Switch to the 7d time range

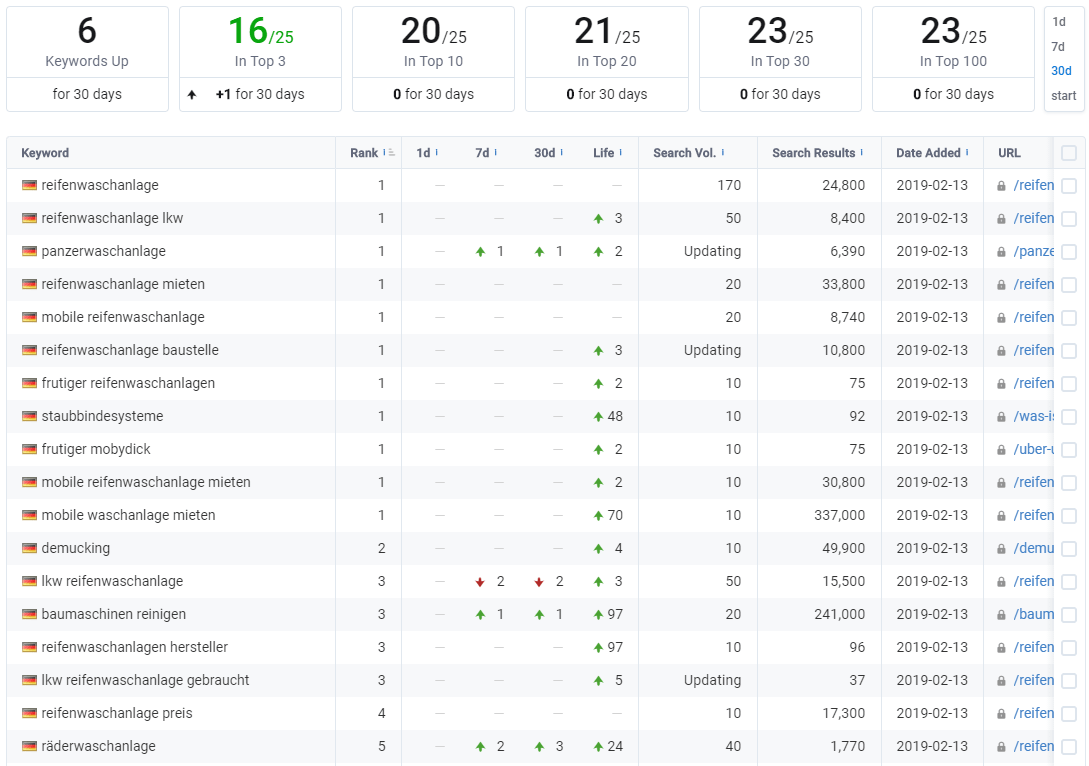pyautogui.click(x=1058, y=47)
